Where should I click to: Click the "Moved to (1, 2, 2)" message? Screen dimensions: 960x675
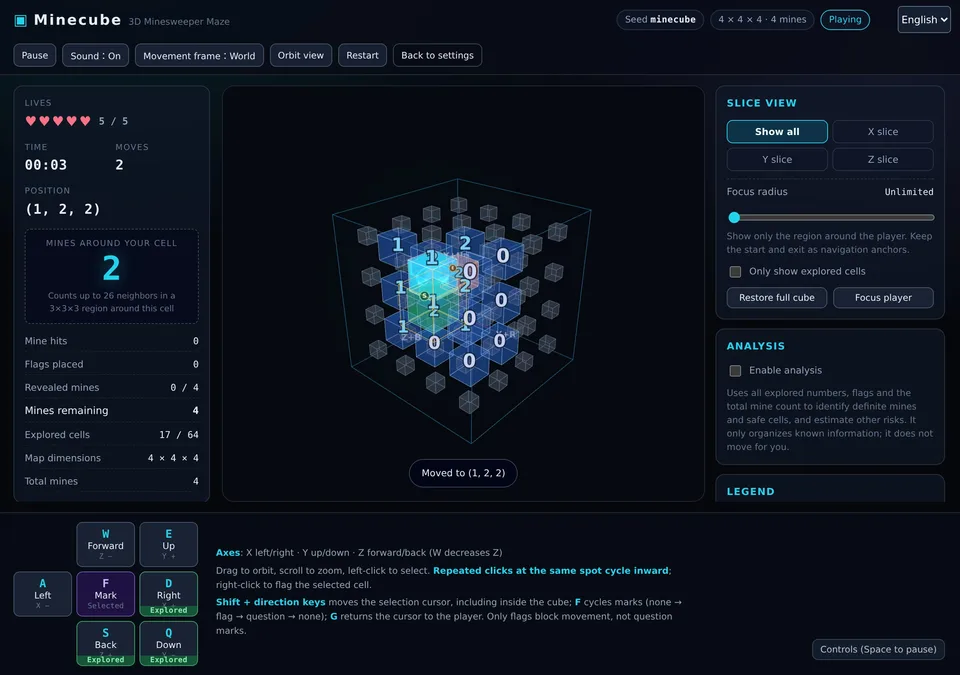click(x=463, y=473)
